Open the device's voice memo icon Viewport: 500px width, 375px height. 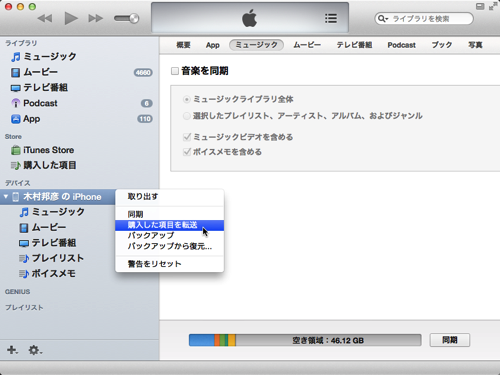(x=24, y=274)
